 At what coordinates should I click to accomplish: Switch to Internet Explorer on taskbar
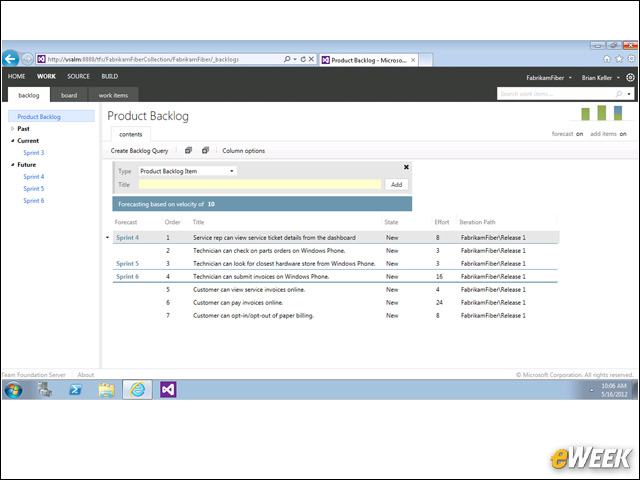(138, 390)
